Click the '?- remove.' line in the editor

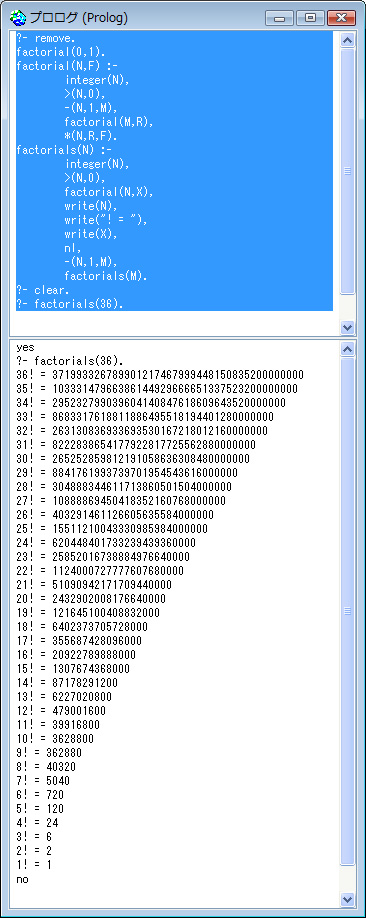[45, 38]
